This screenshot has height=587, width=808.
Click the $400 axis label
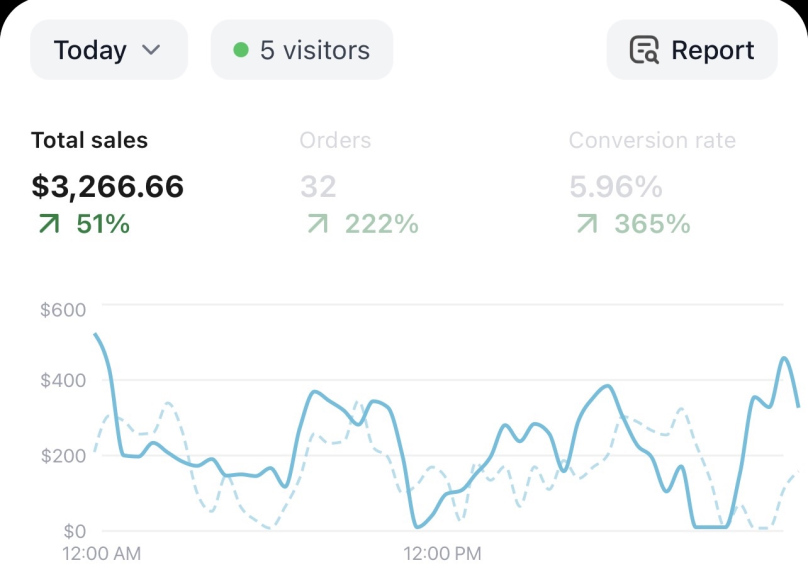[63, 380]
